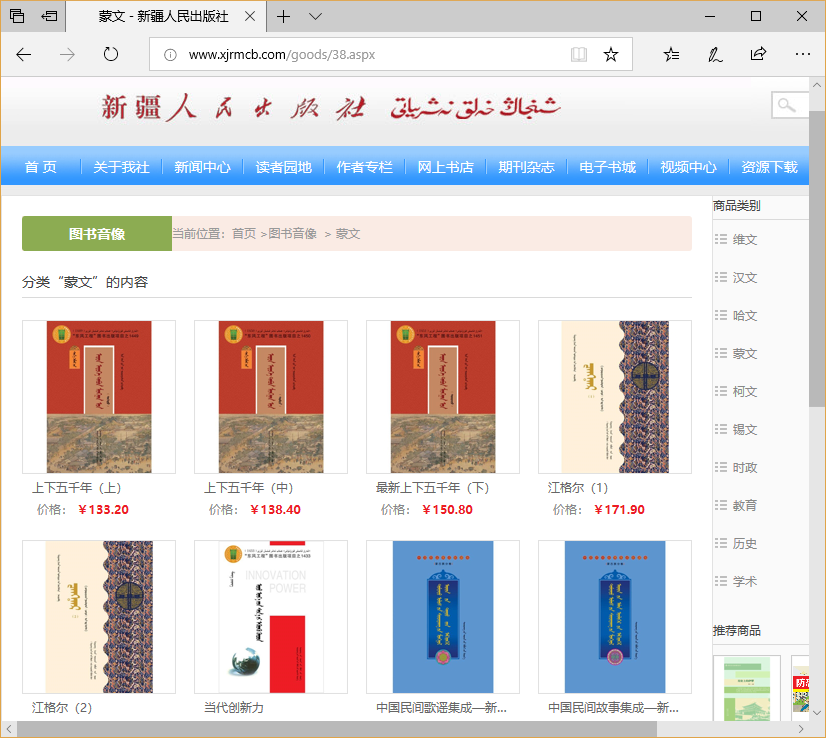The width and height of the screenshot is (826, 738).
Task: Open the 中国民间故事集成 book cover
Action: [615, 617]
